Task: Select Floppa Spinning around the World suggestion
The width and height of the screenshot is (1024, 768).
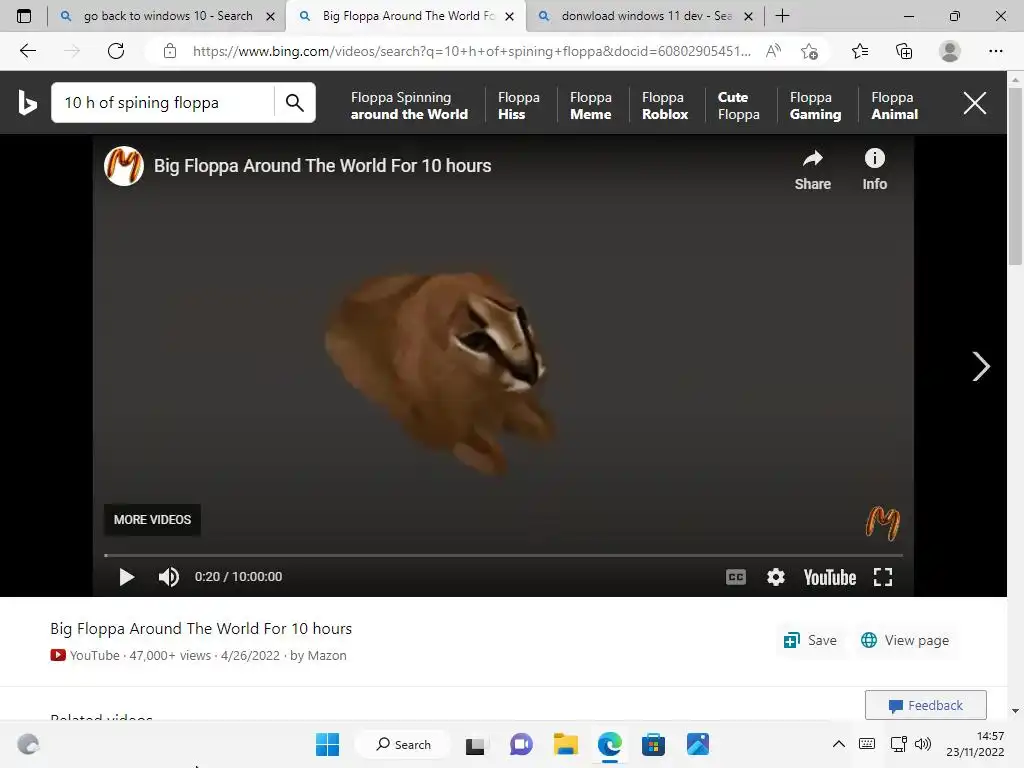Action: 409,105
